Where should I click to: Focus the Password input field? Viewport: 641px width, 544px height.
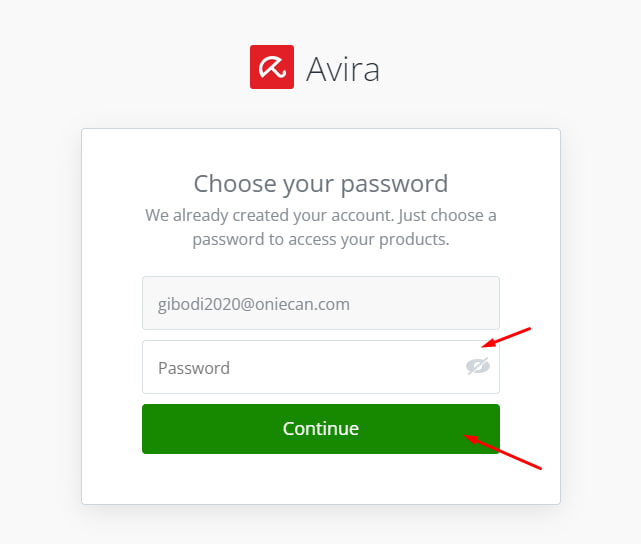[300, 367]
